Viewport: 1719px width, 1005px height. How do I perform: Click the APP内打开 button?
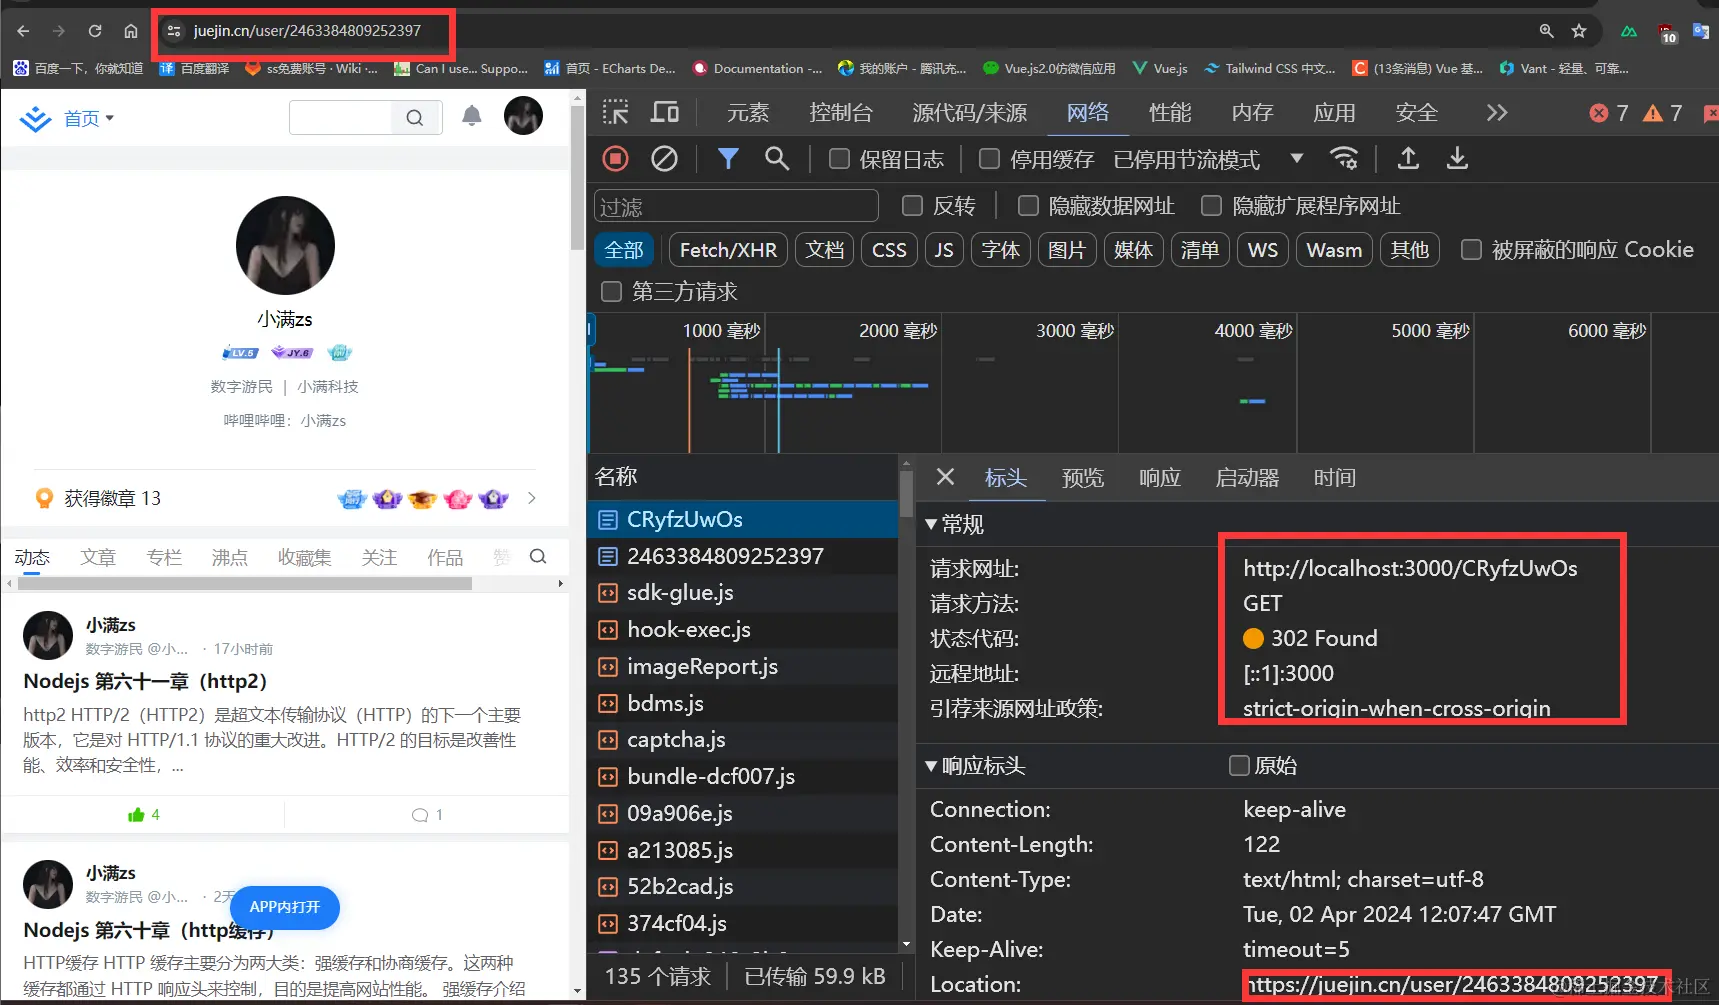pos(285,907)
